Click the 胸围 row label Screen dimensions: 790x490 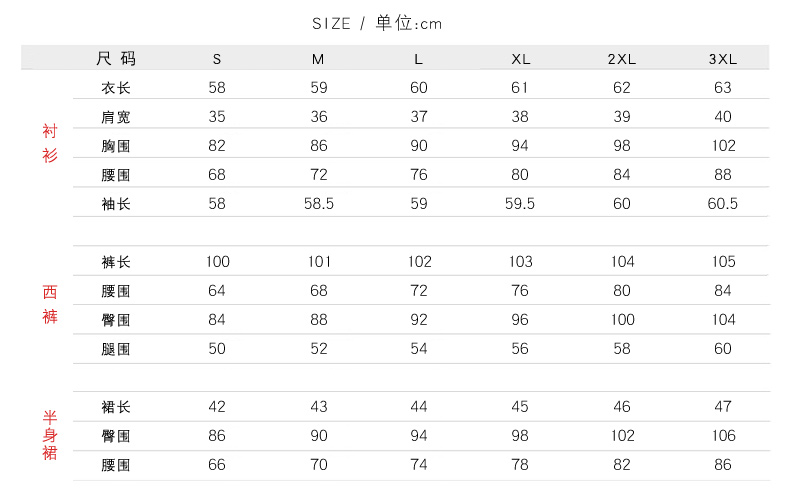pyautogui.click(x=116, y=146)
